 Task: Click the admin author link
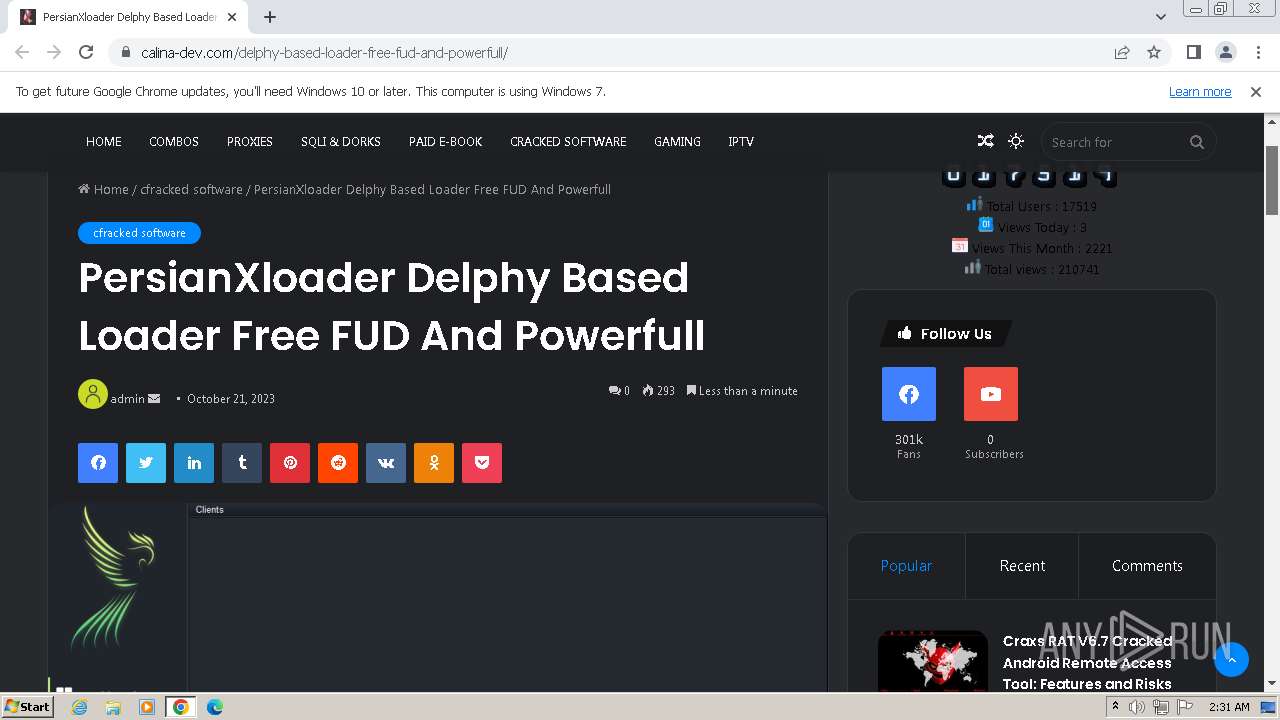click(128, 398)
